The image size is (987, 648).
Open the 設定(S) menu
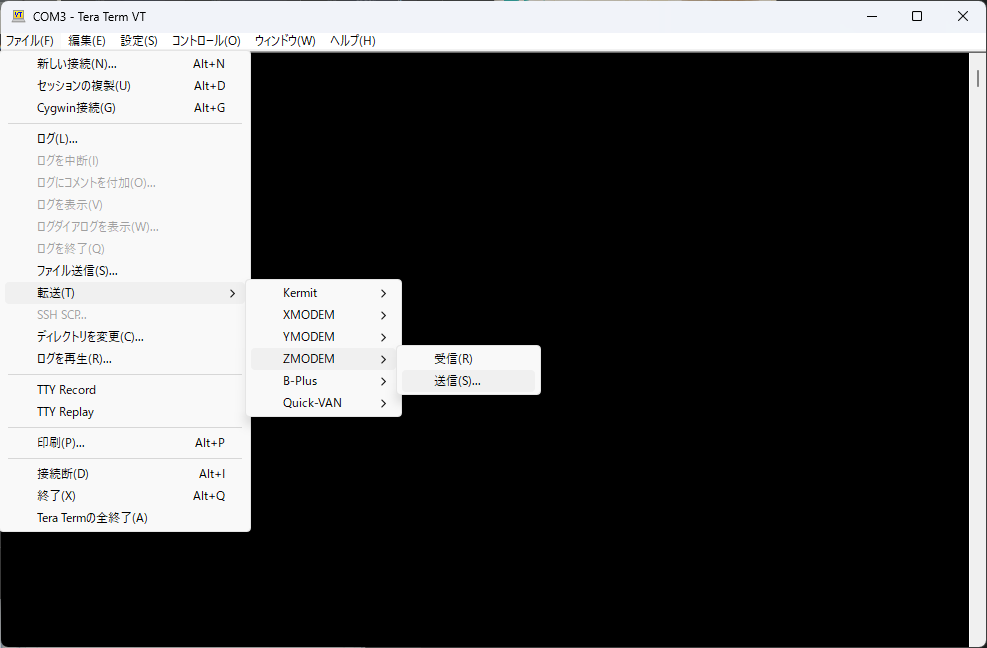tap(139, 41)
